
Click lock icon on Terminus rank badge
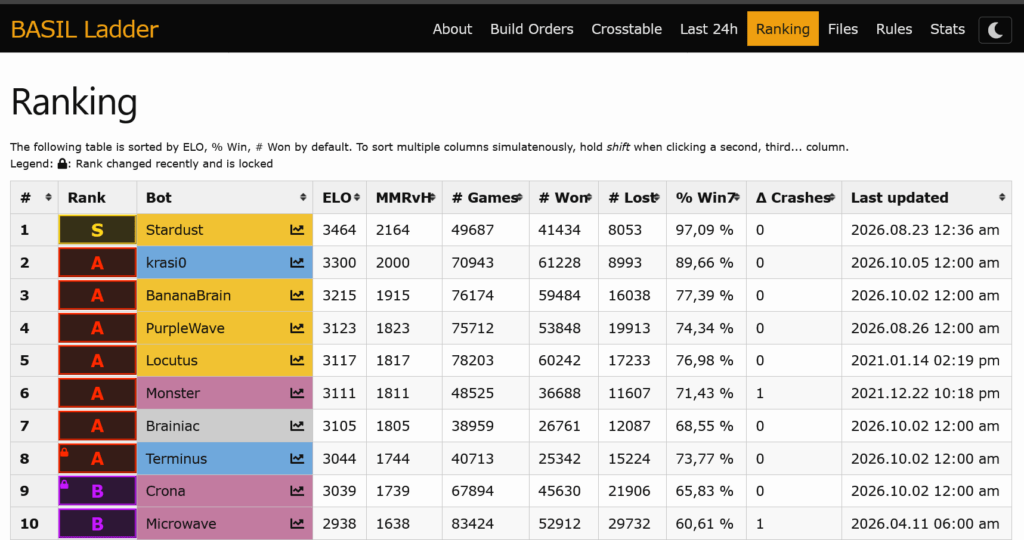pyautogui.click(x=64, y=451)
